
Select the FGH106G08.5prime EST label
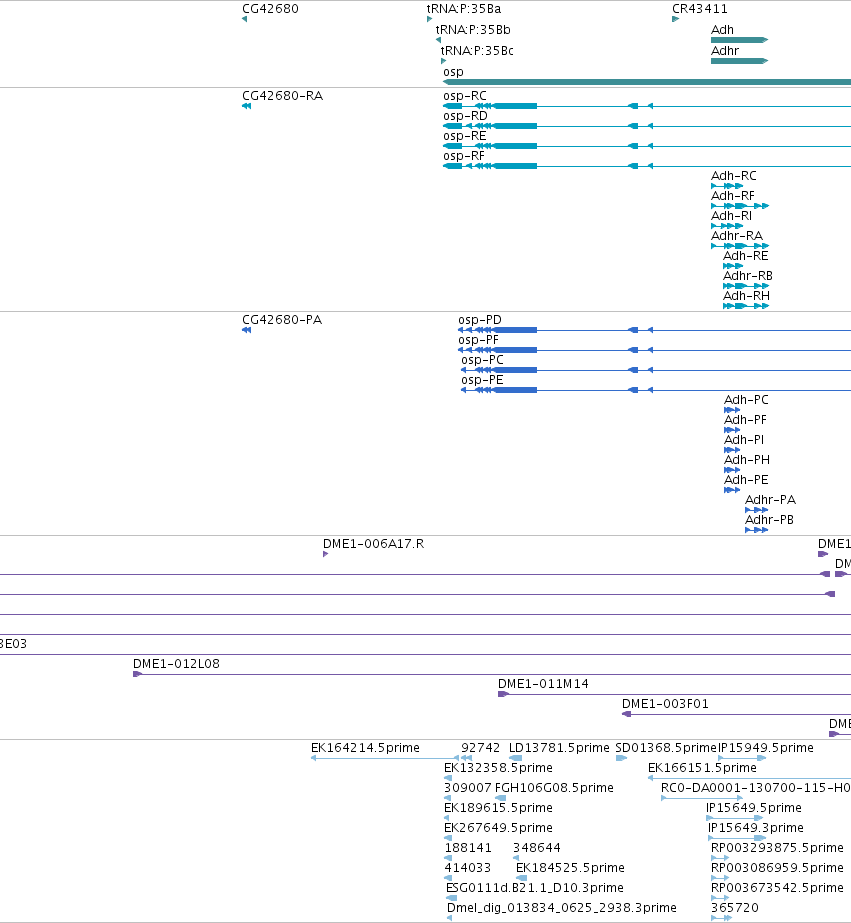click(x=554, y=788)
